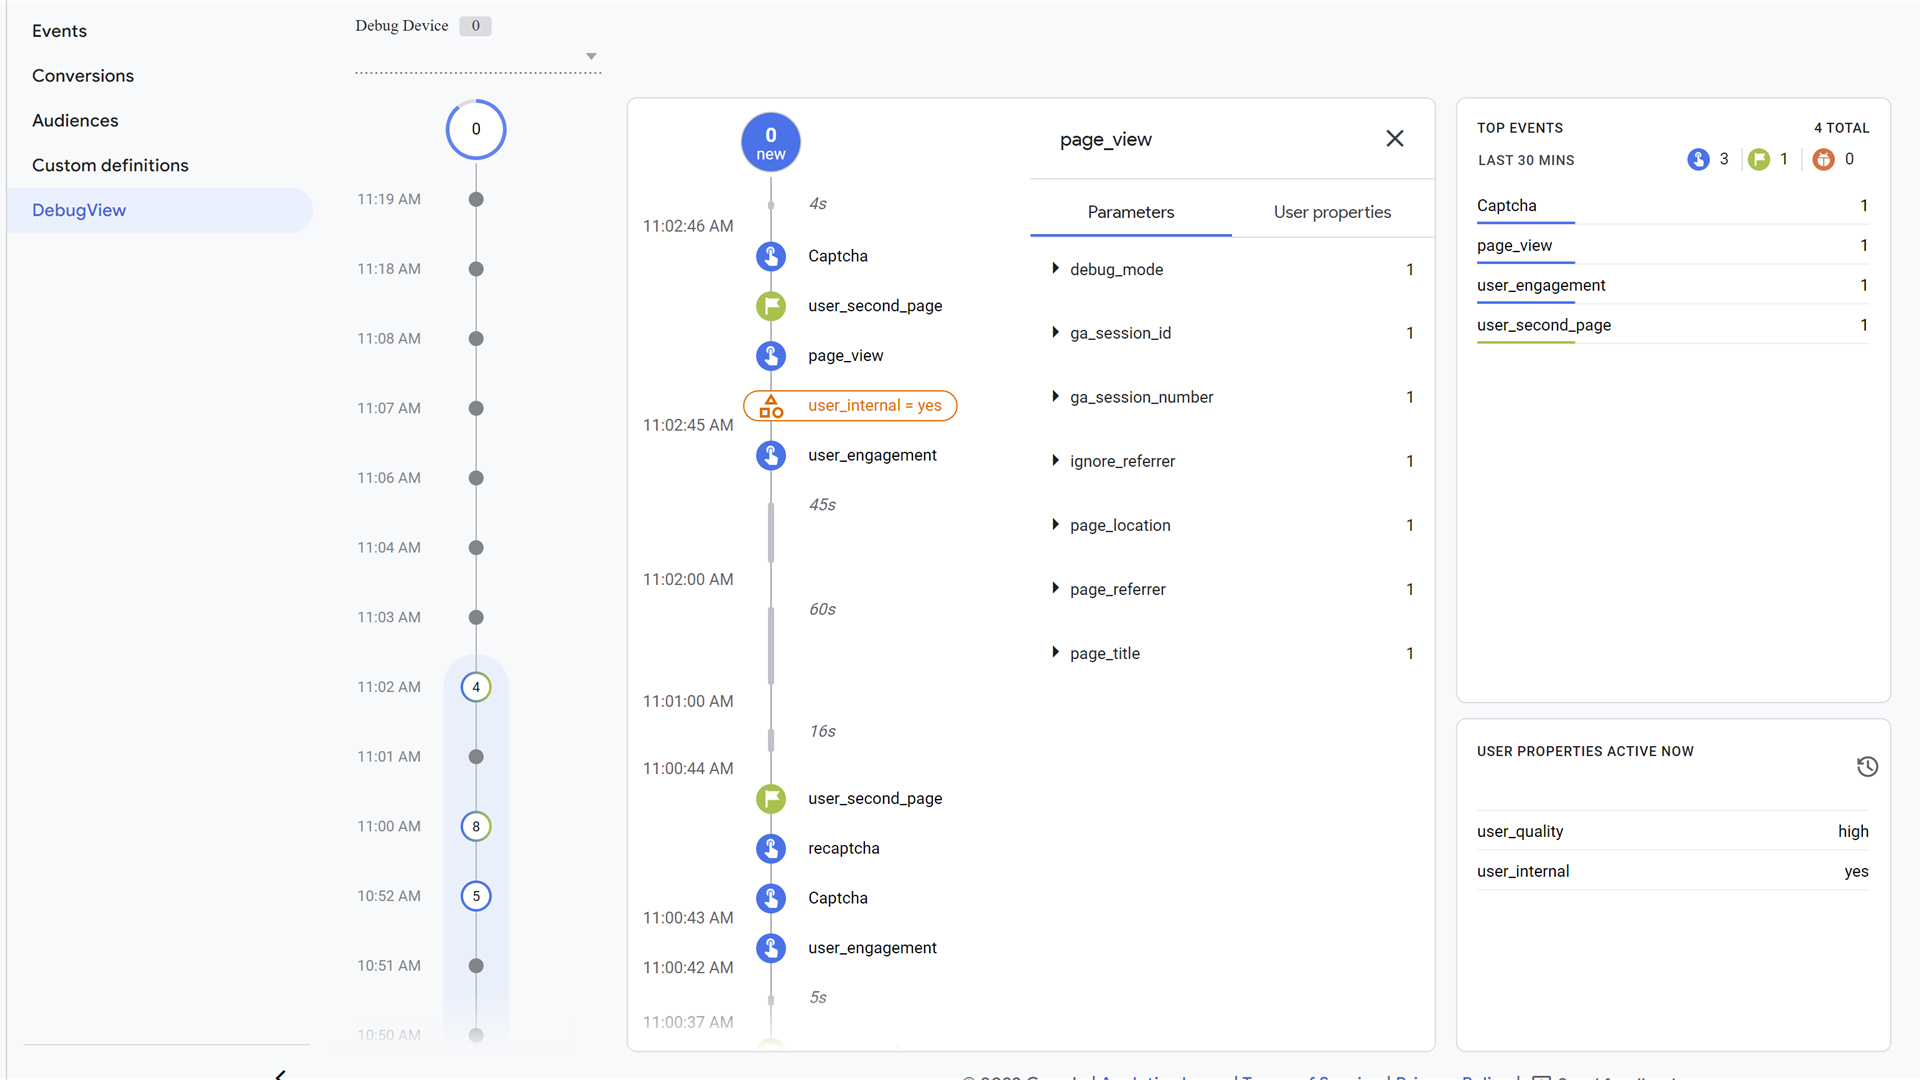Select the event icon beside recaptcha

(x=771, y=848)
